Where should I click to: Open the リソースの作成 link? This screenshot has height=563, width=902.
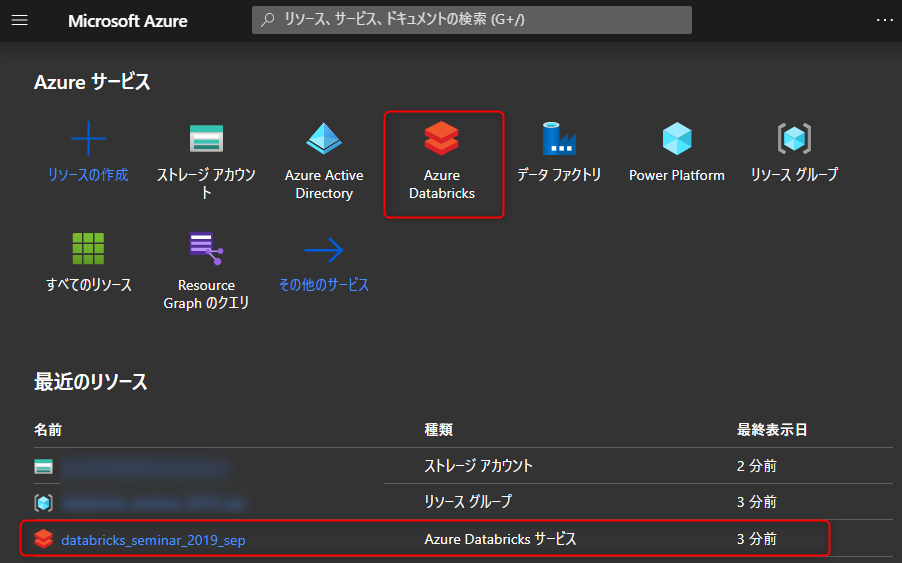88,175
